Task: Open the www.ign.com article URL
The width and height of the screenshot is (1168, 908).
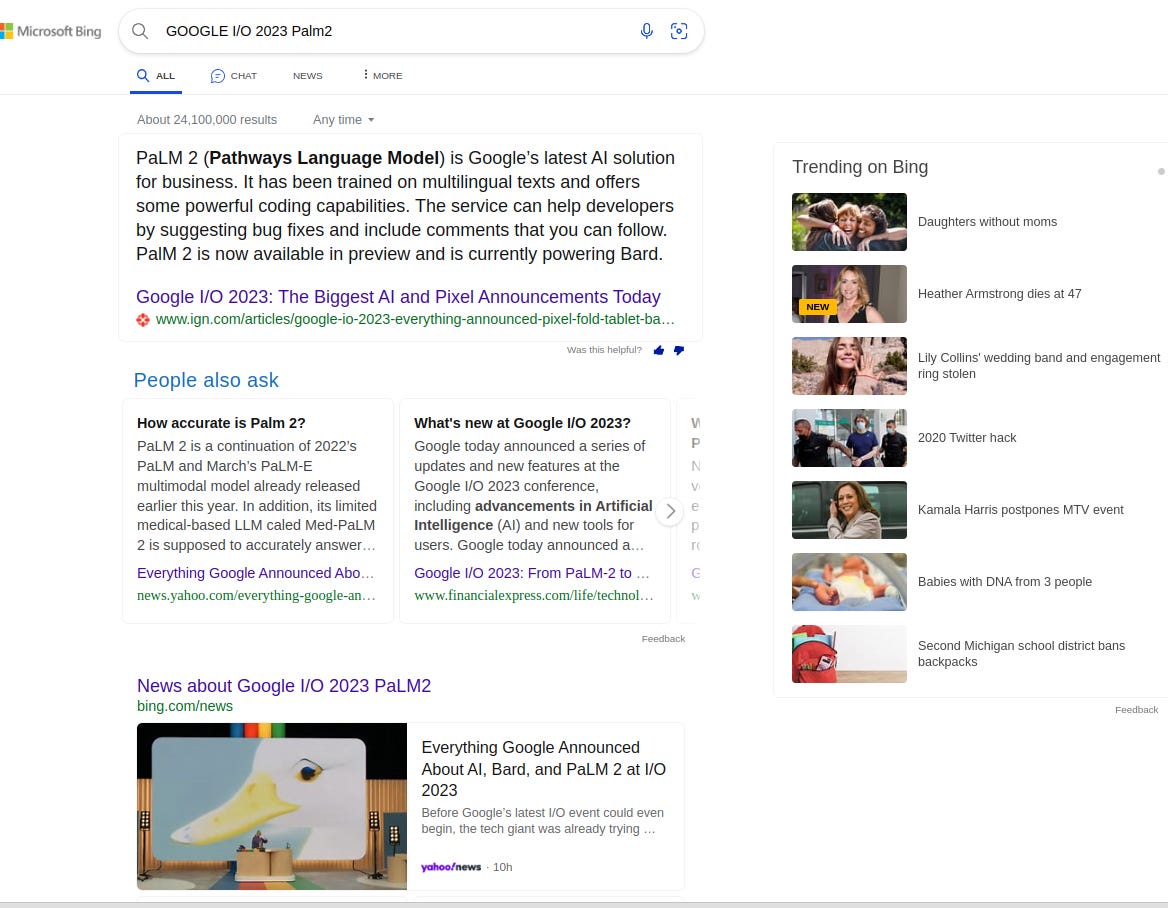Action: 415,320
